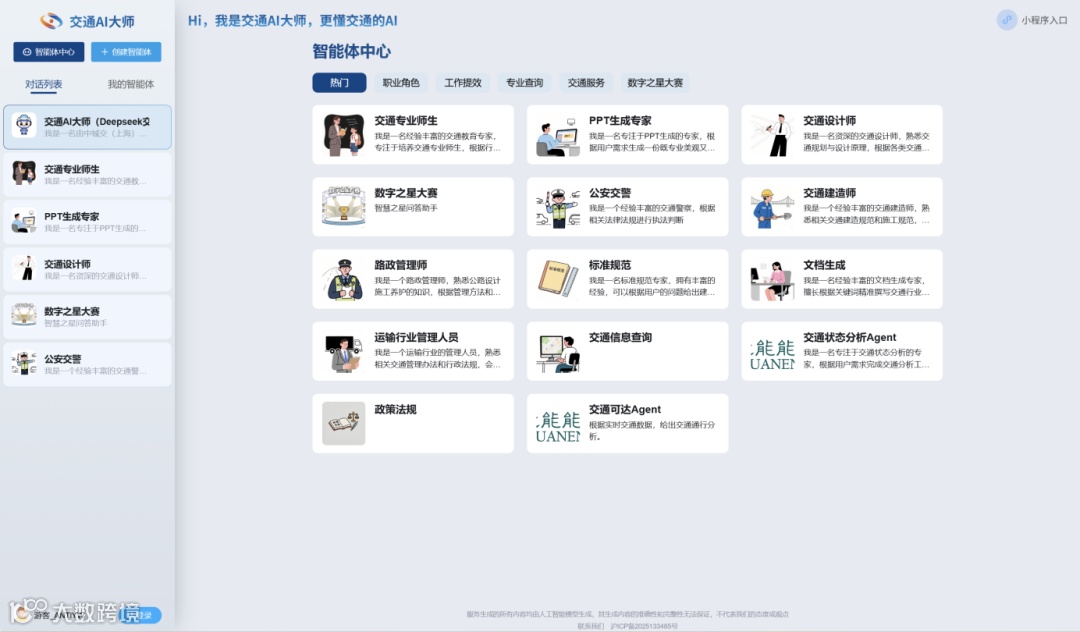This screenshot has height=632, width=1080.
Task: Select the 工作提效 category tab
Action: click(x=463, y=83)
